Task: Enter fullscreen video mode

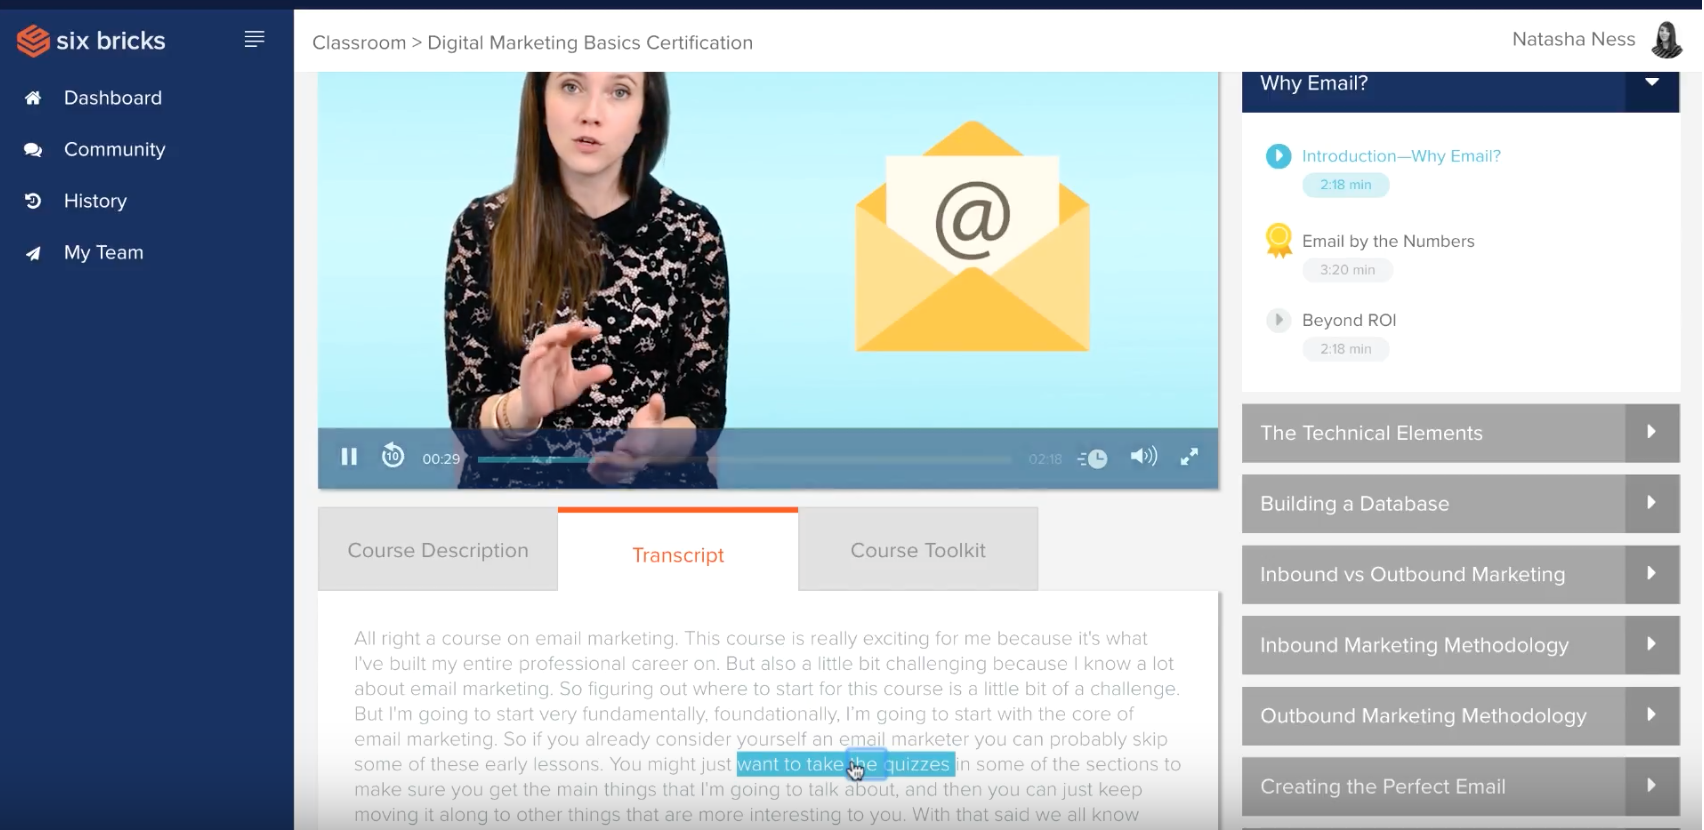Action: (1189, 457)
